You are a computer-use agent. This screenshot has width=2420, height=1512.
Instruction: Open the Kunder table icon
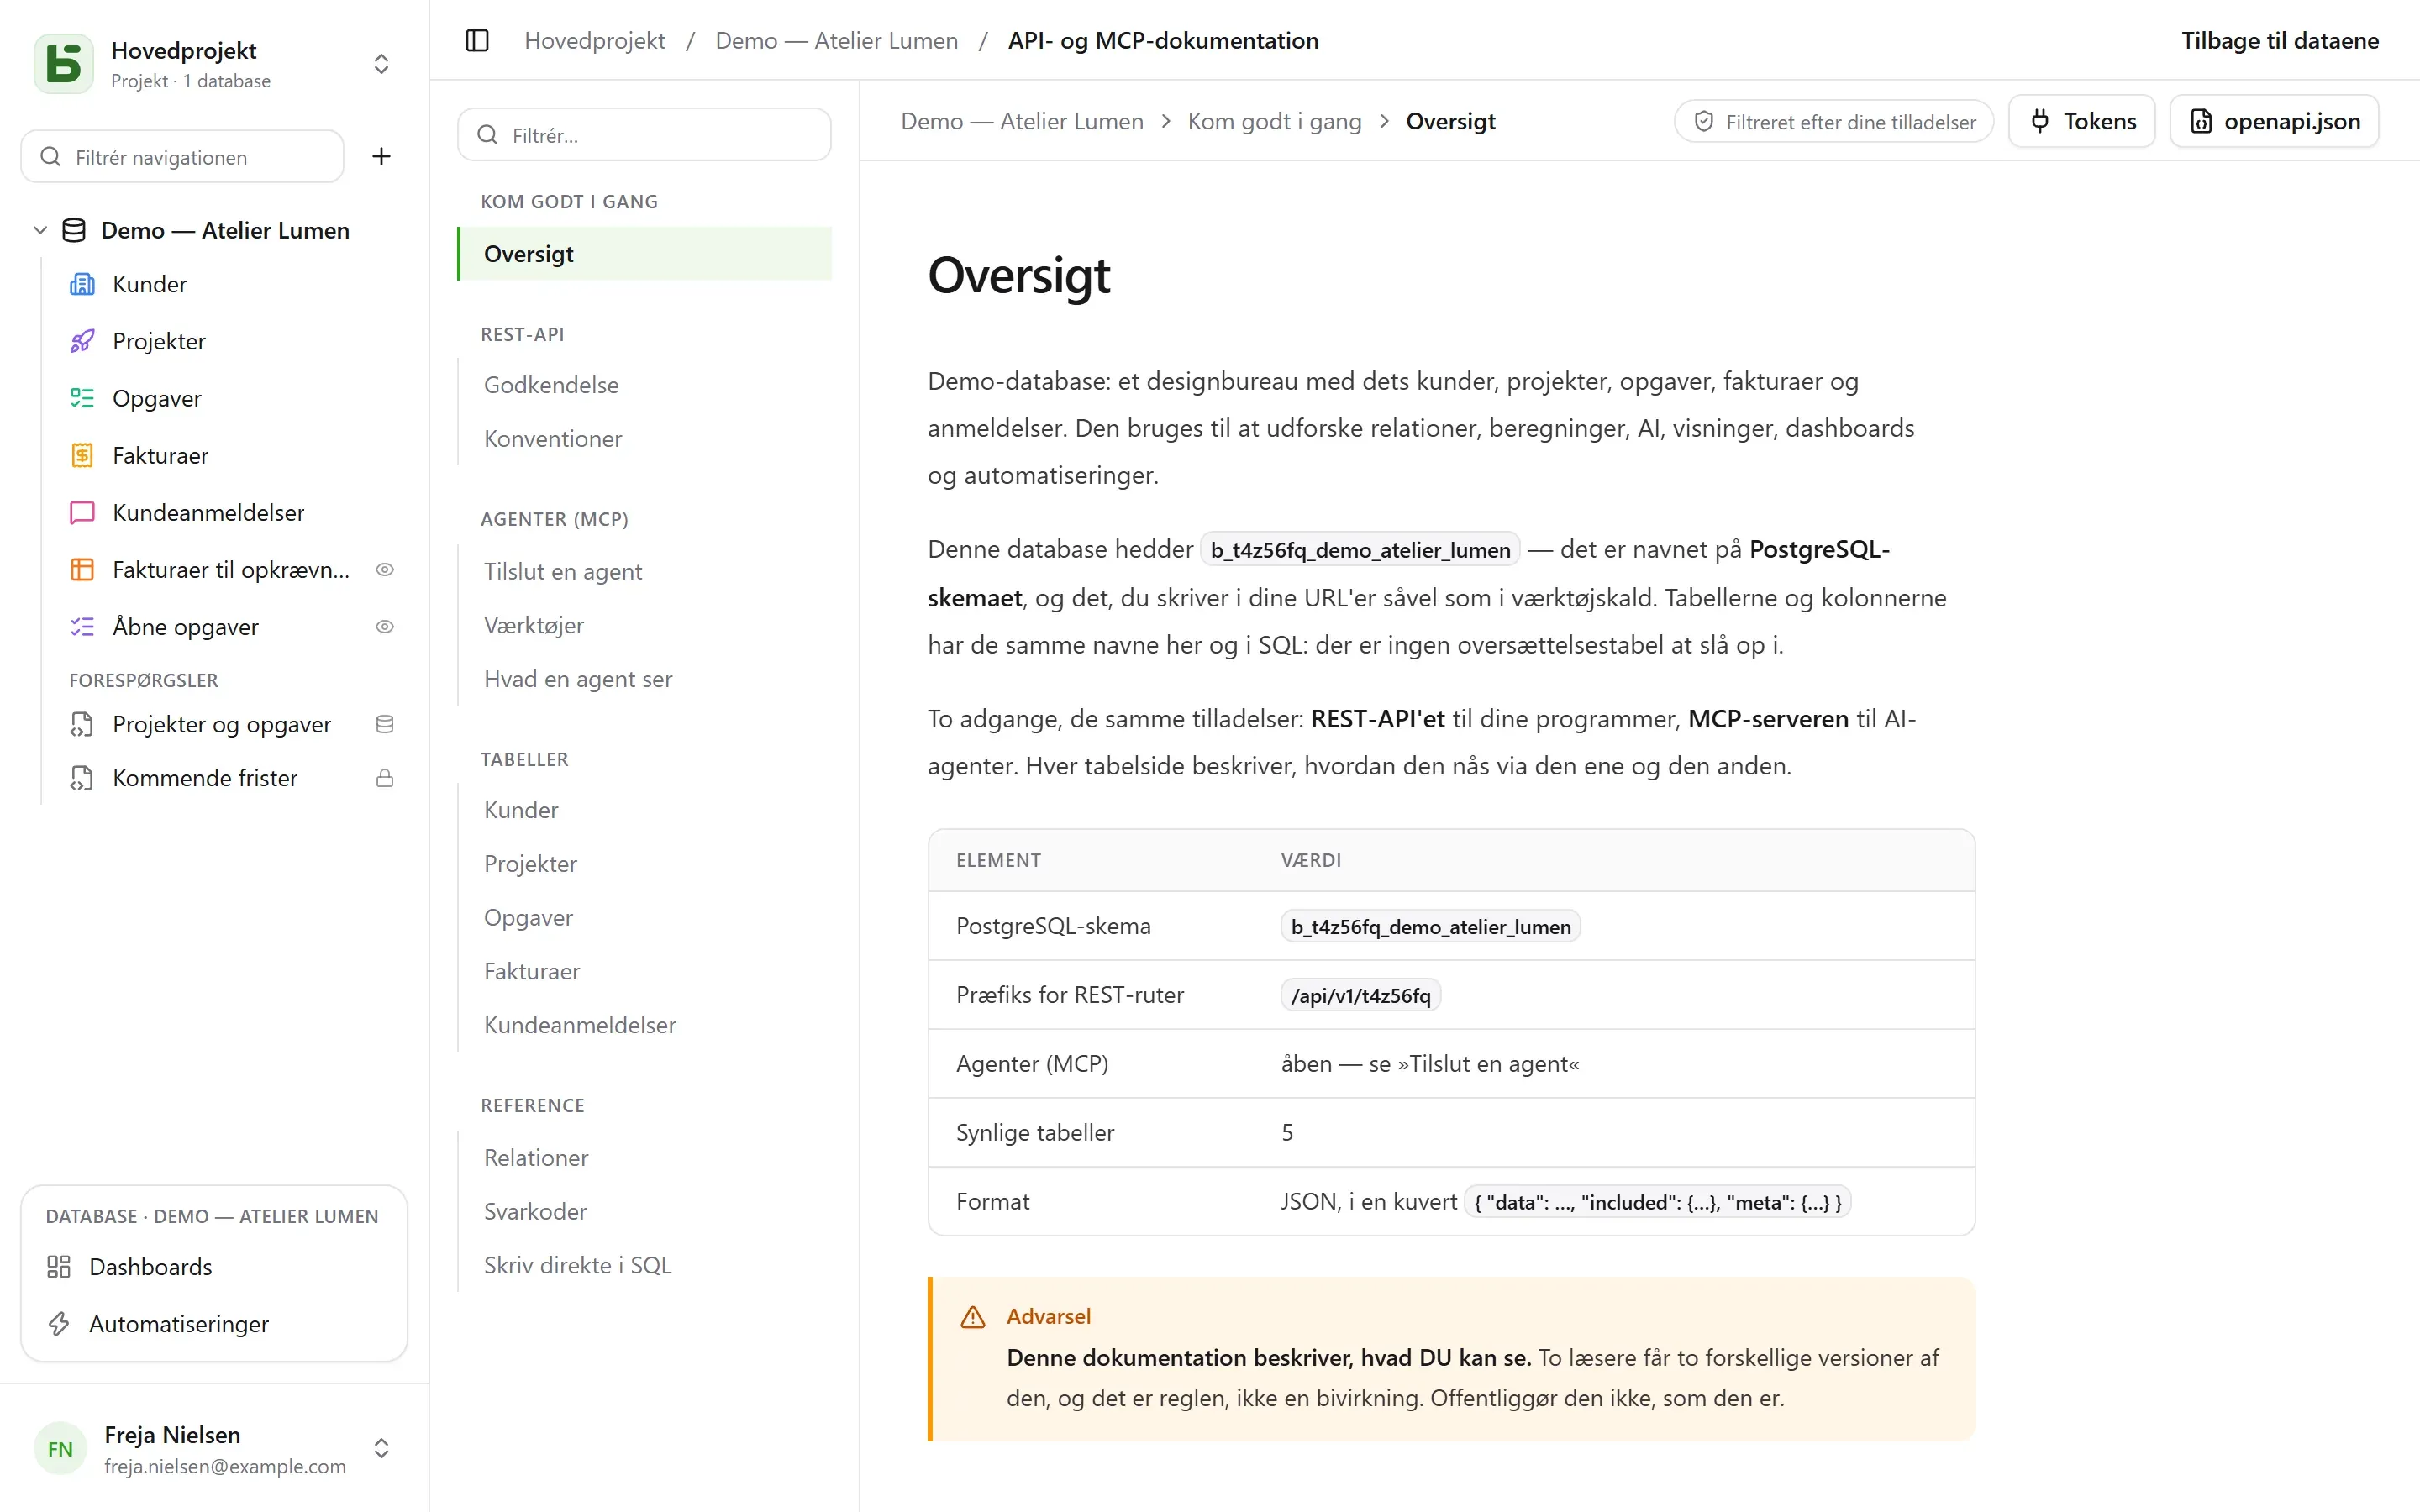[82, 284]
